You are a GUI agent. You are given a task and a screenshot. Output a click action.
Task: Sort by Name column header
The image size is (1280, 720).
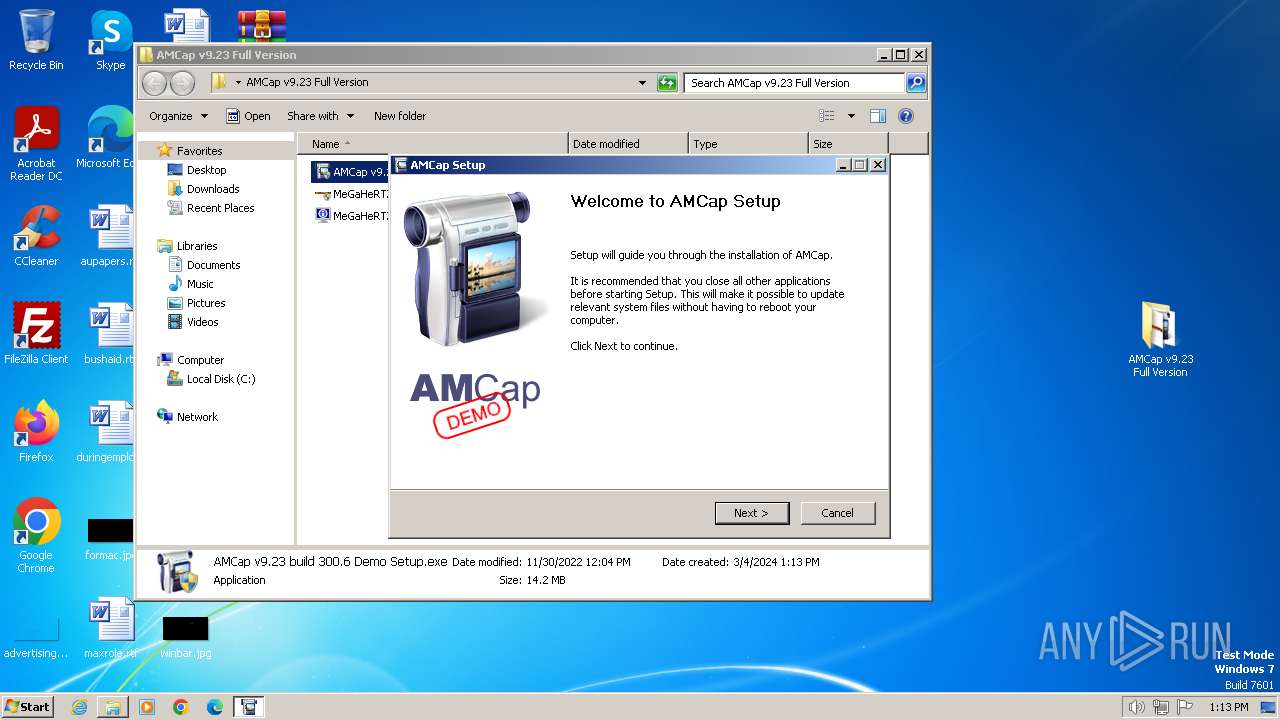(x=432, y=144)
